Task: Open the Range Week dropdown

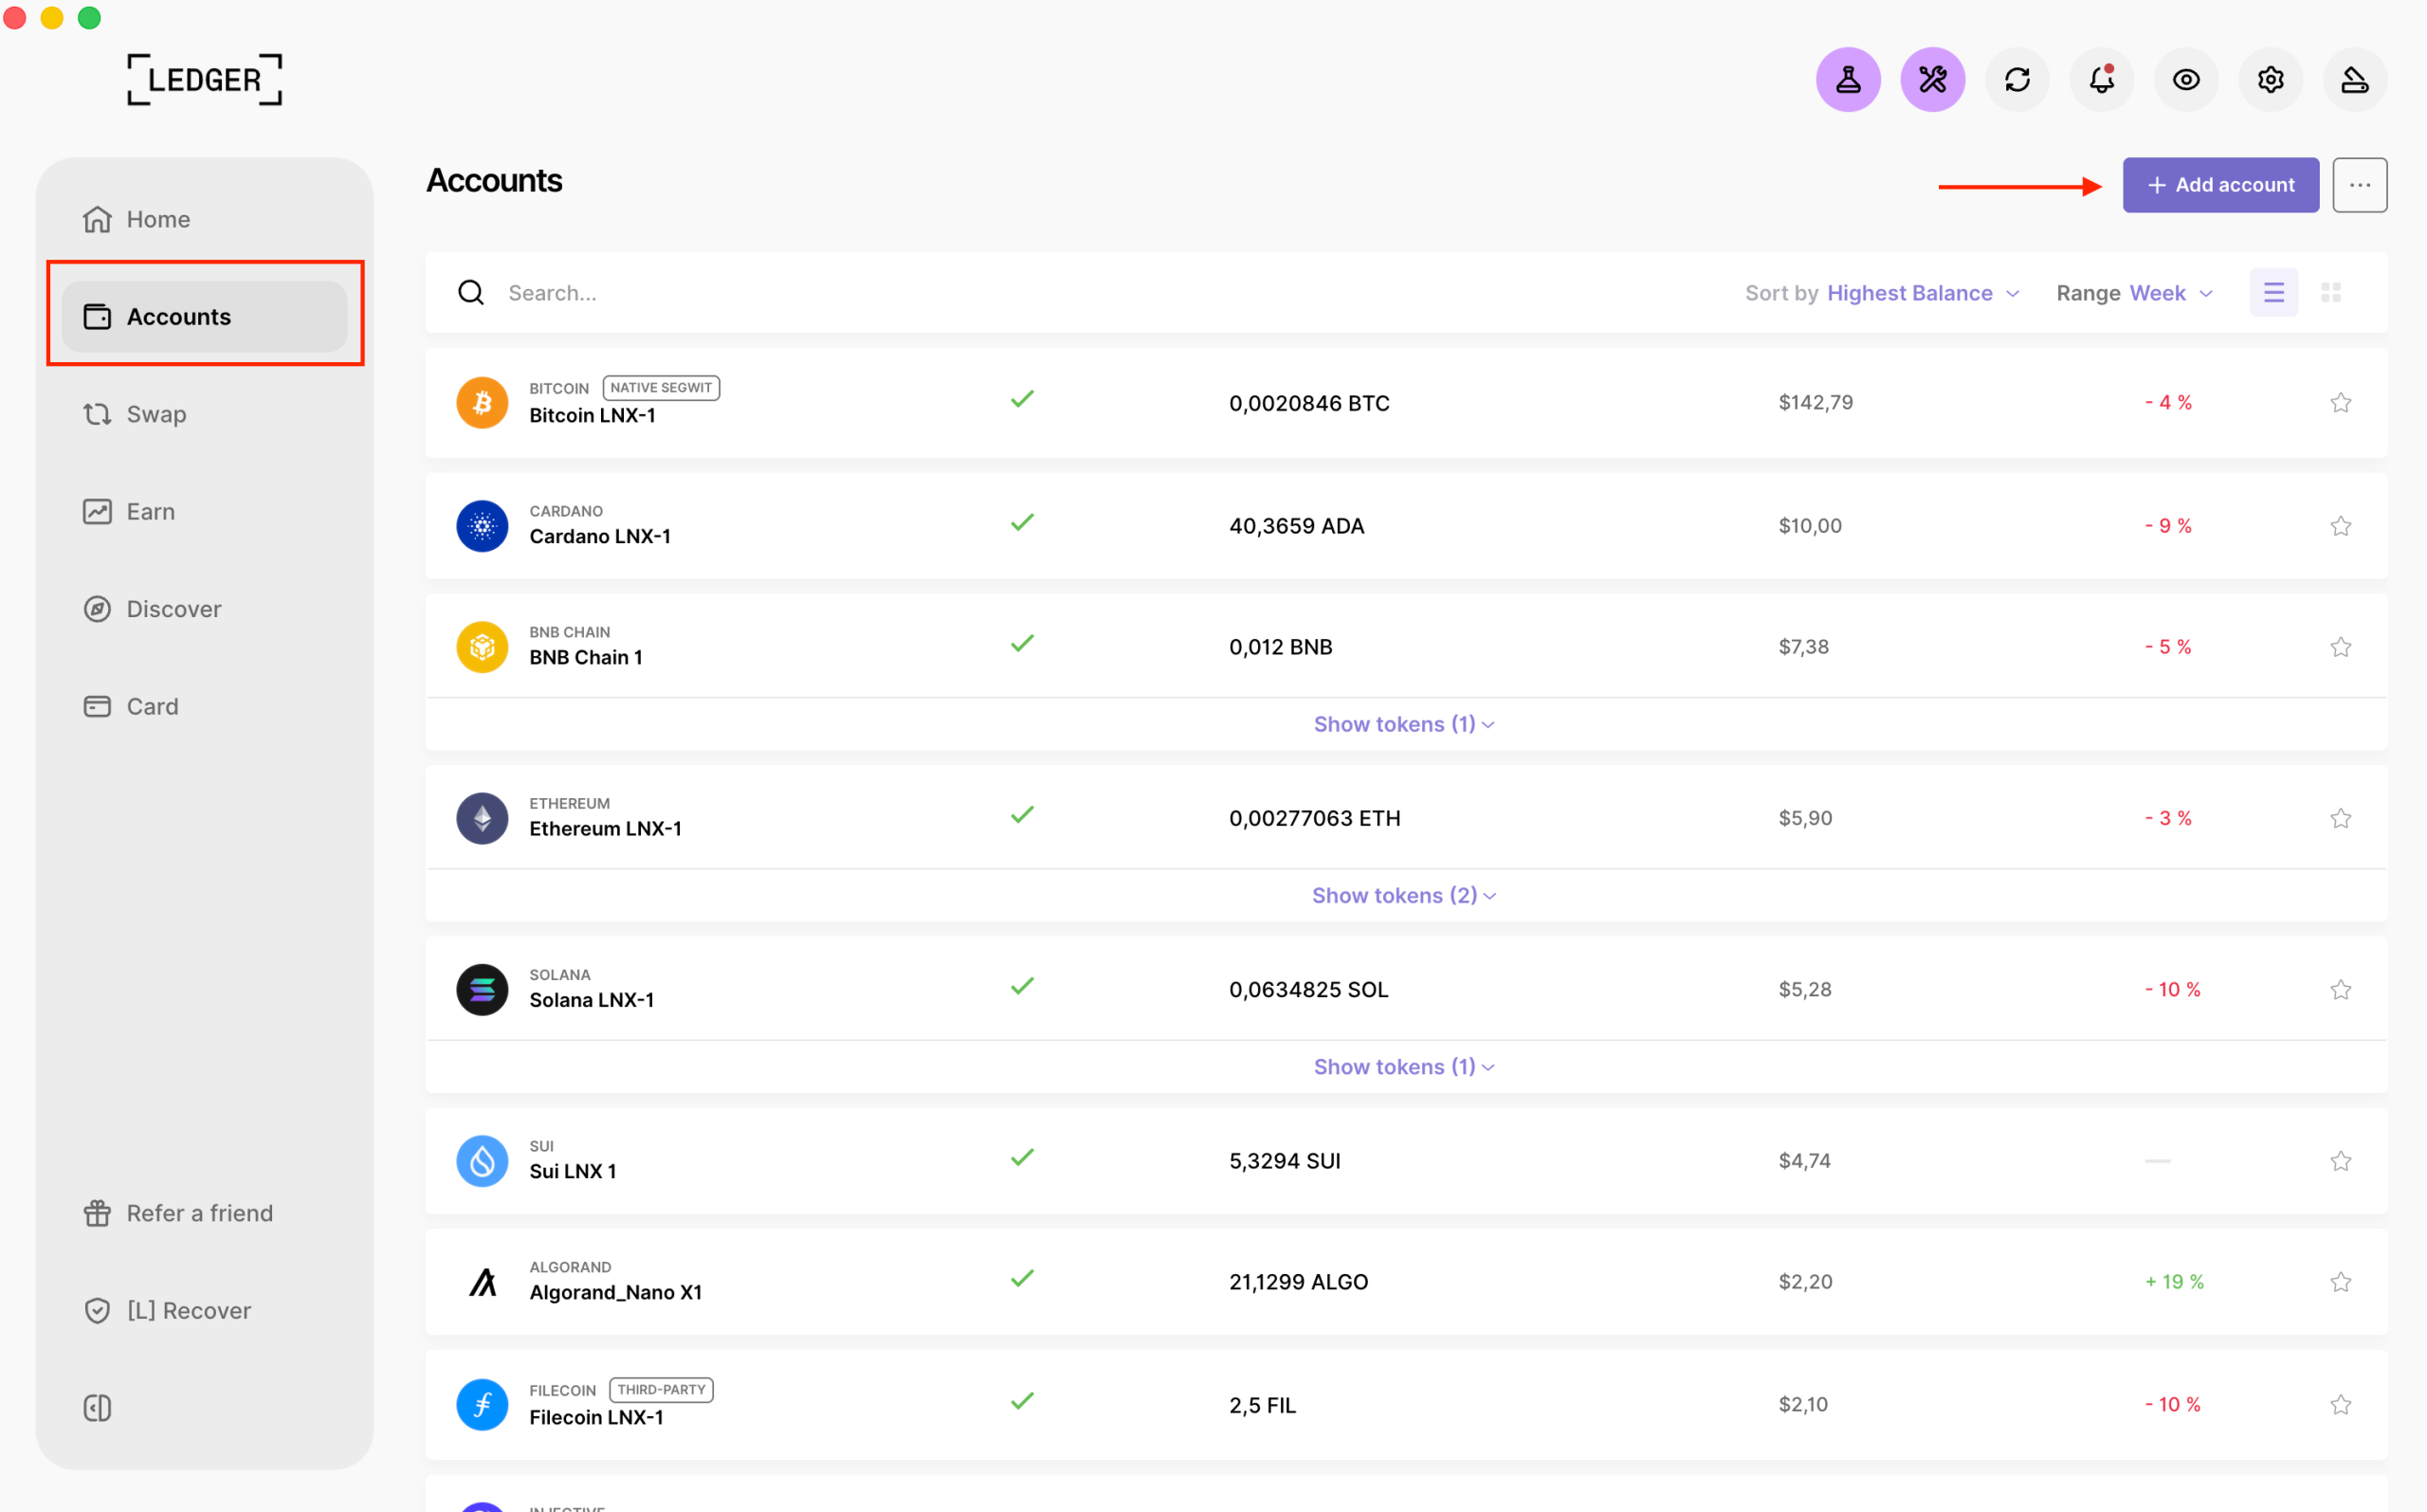Action: tap(2135, 293)
